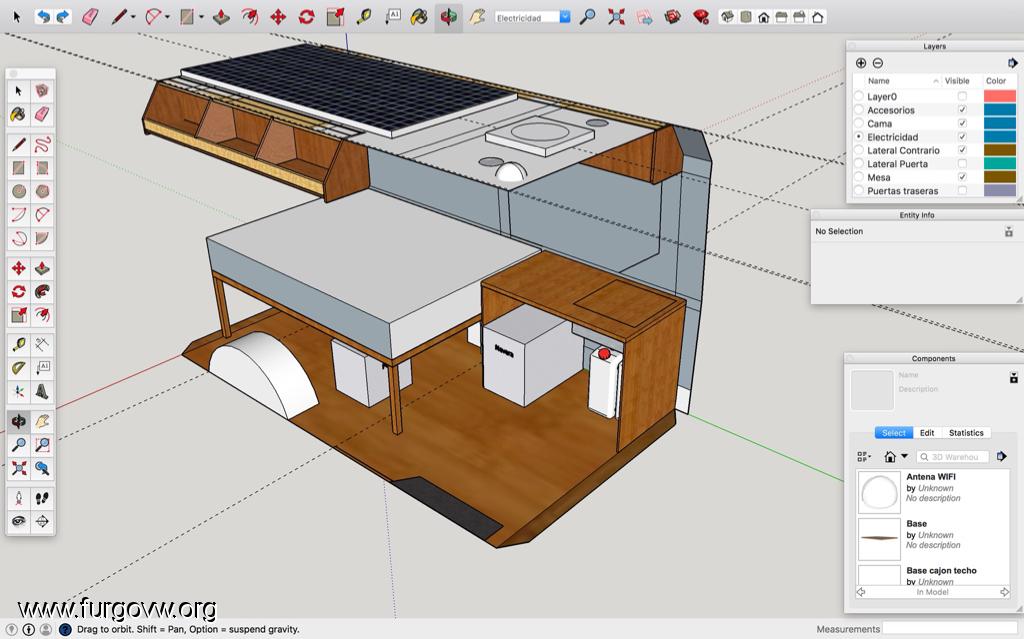Screen dimensions: 1024x639
Task: Switch to Top view in the top toolbar
Action: pos(745,18)
